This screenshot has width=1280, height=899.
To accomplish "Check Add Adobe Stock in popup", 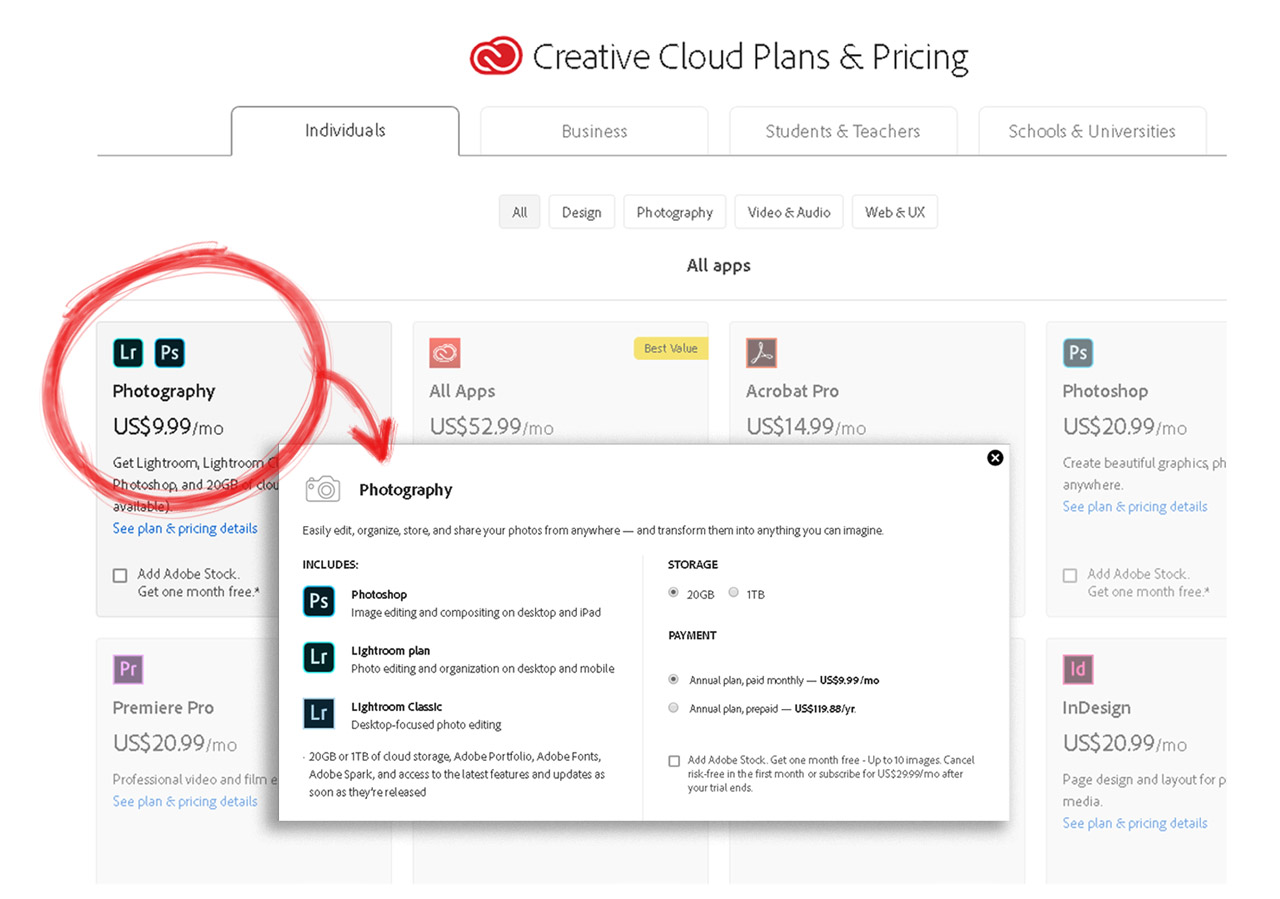I will click(x=674, y=761).
